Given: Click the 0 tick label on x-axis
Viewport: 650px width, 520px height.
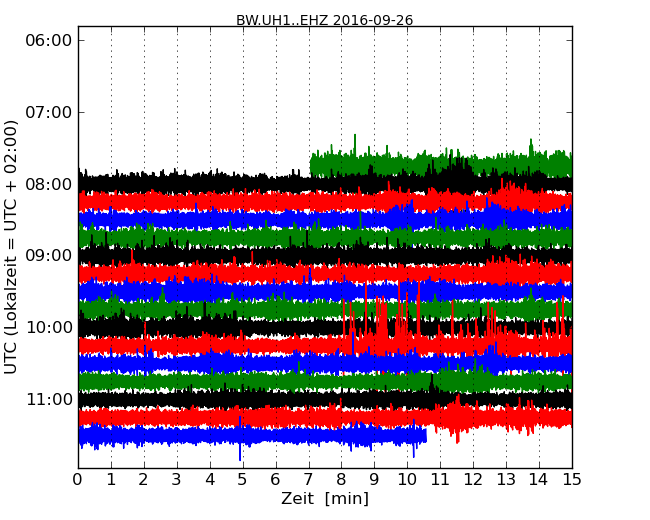Looking at the screenshot, I should (78, 479).
